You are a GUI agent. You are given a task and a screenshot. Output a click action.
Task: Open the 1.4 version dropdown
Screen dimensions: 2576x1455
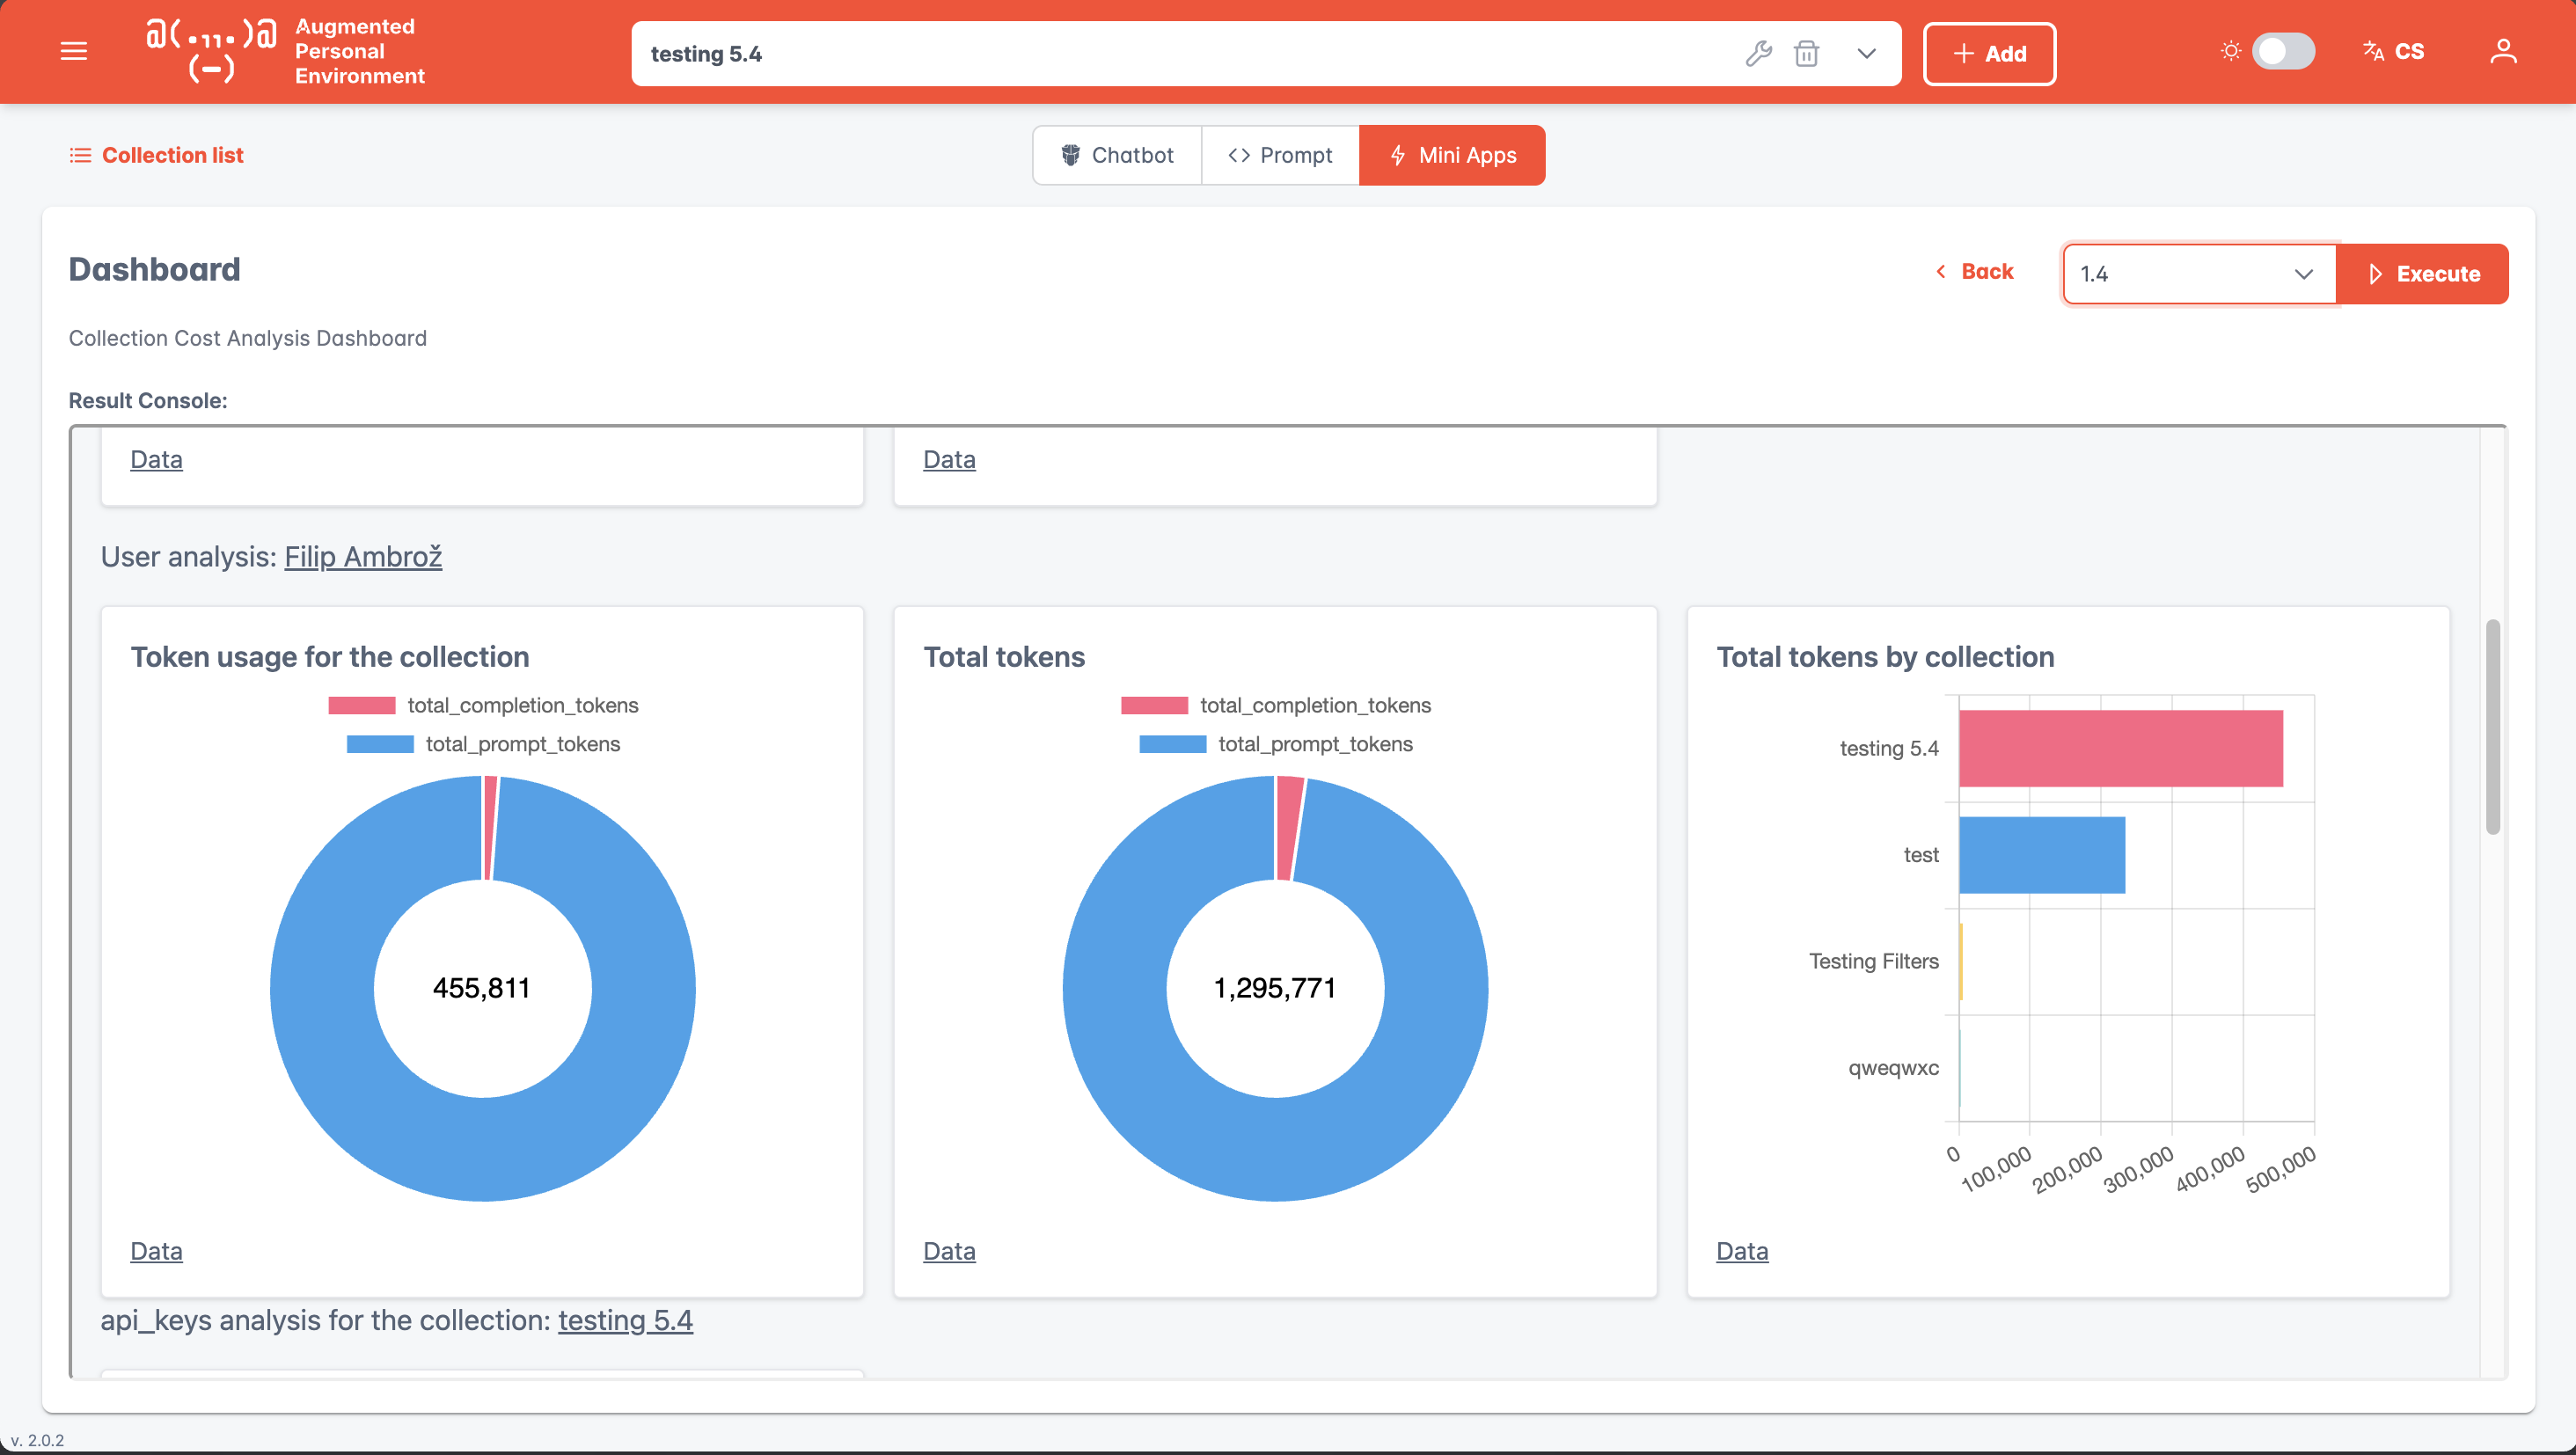[x=2198, y=274]
